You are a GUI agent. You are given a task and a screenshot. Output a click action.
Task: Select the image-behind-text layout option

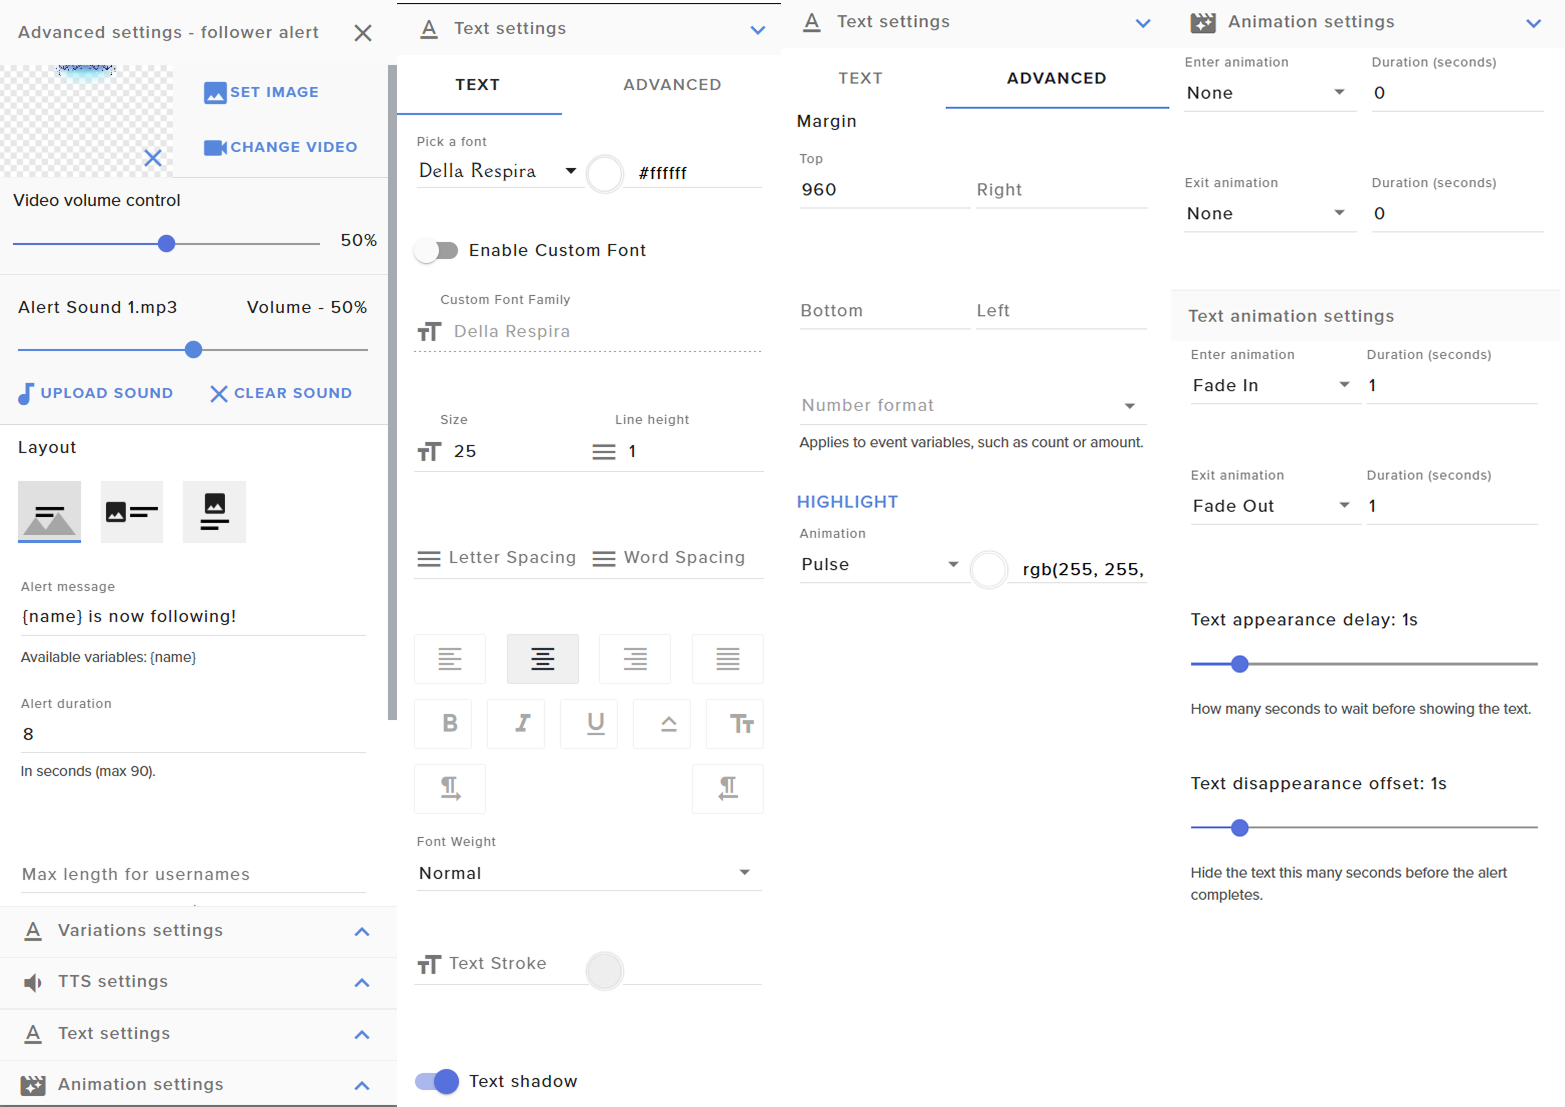coord(49,512)
